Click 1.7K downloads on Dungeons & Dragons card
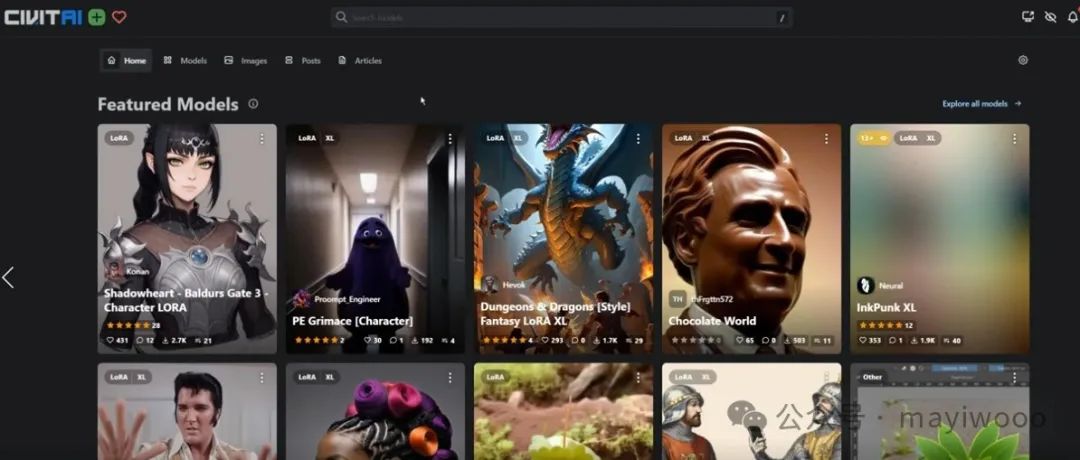Image resolution: width=1080 pixels, height=460 pixels. click(606, 340)
